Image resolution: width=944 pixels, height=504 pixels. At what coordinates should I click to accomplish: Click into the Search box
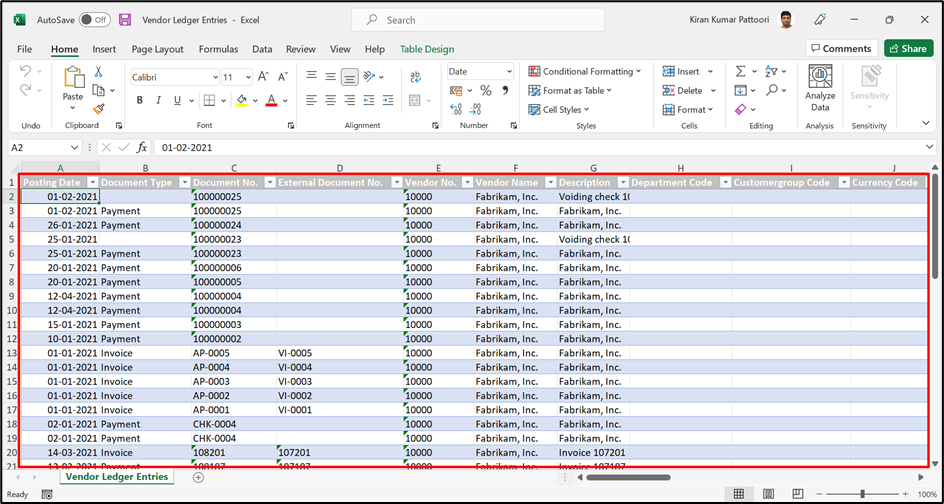click(478, 20)
